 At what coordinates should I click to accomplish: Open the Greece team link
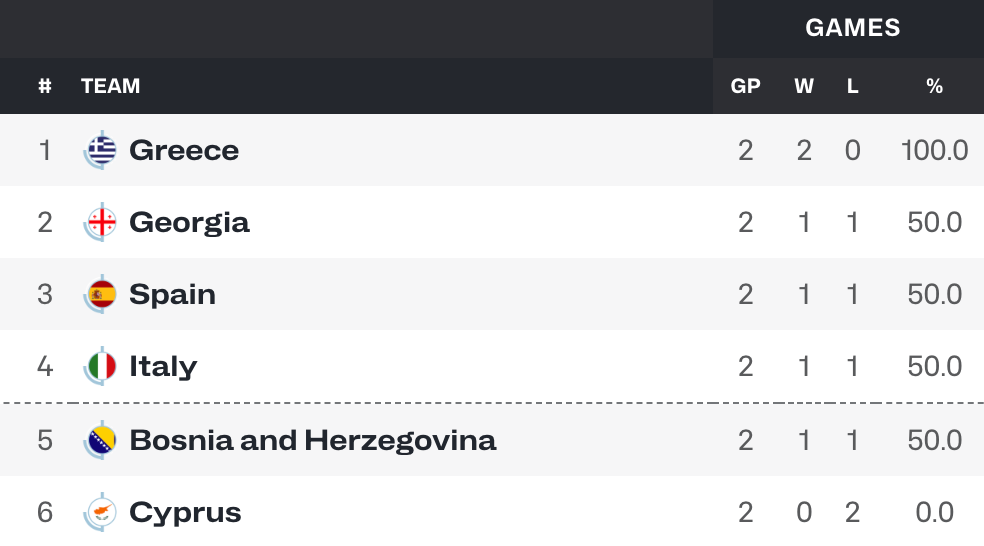click(184, 151)
